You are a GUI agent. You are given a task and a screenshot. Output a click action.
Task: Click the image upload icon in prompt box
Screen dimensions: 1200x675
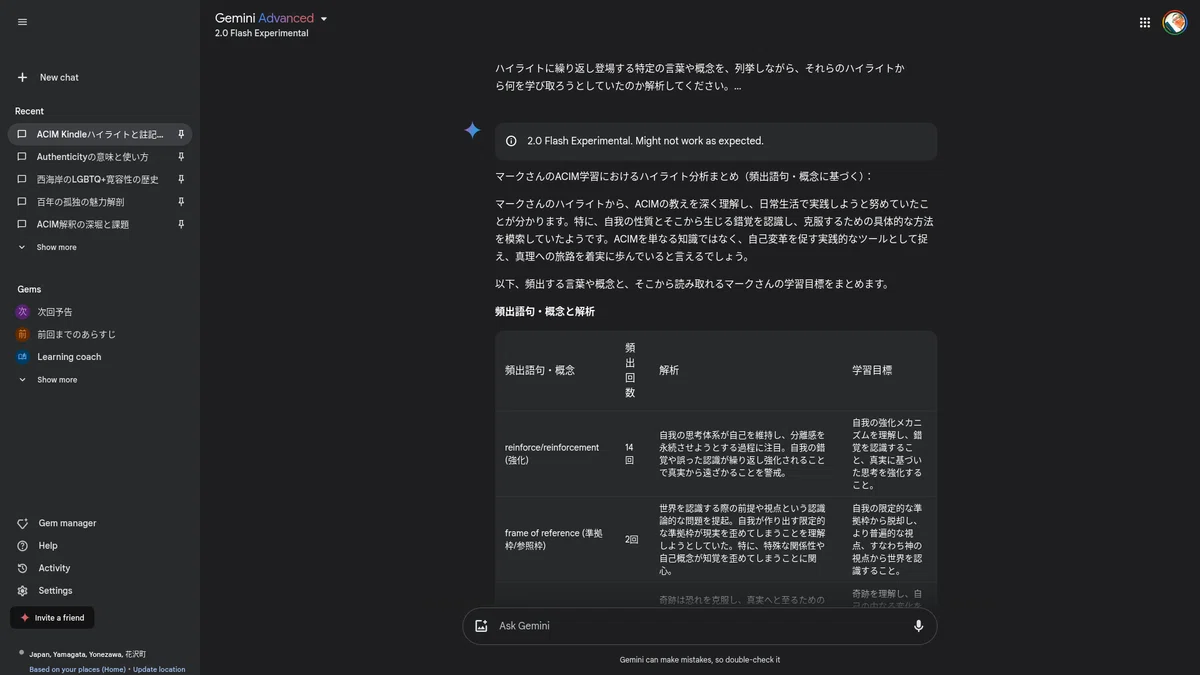click(x=481, y=626)
